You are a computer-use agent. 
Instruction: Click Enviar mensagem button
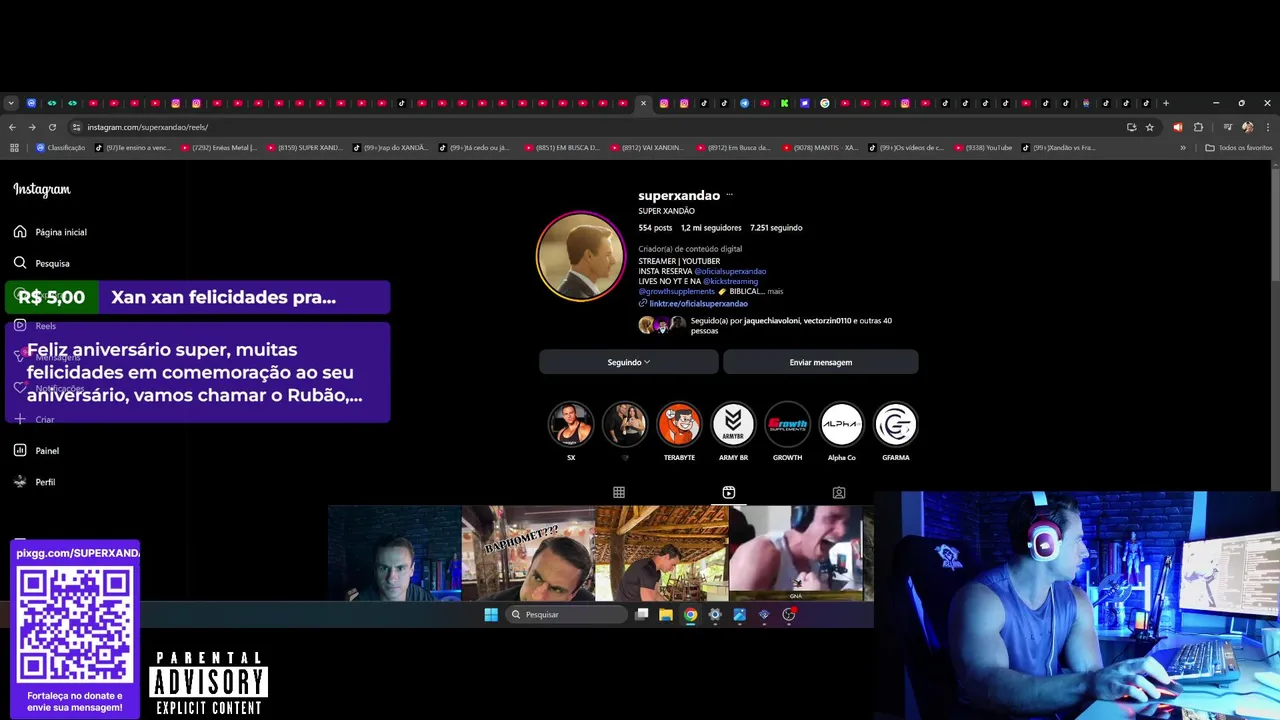click(x=821, y=362)
